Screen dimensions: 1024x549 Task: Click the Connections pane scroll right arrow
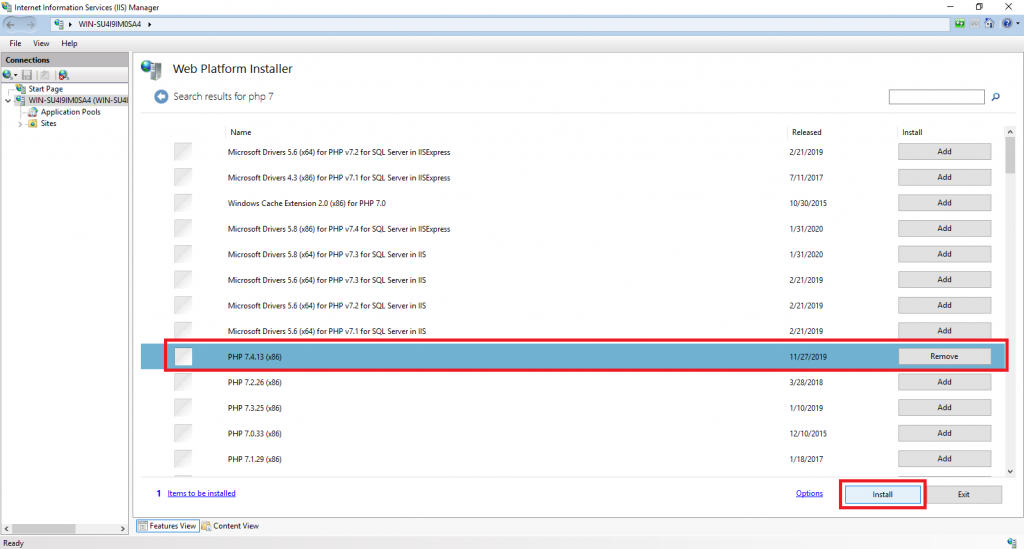(123, 529)
